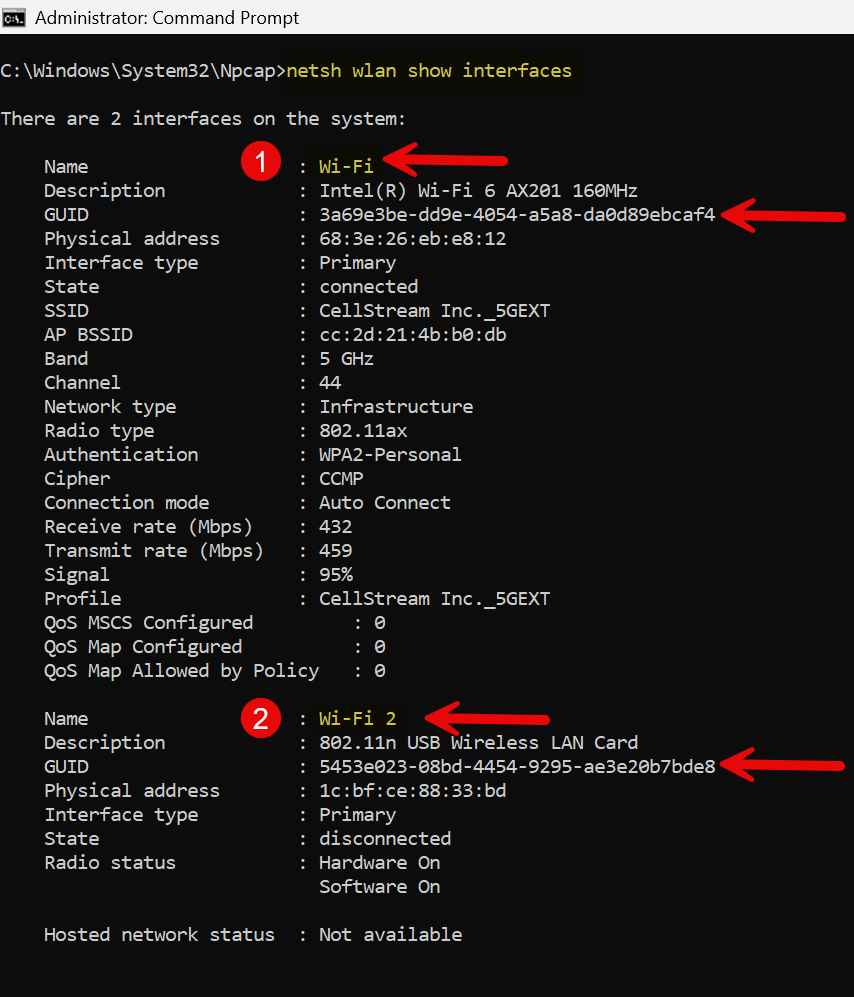Screen dimensions: 854x997
Task: Click the AP BSSID value cc:2d:21:4b:b0:db
Action: (x=412, y=335)
